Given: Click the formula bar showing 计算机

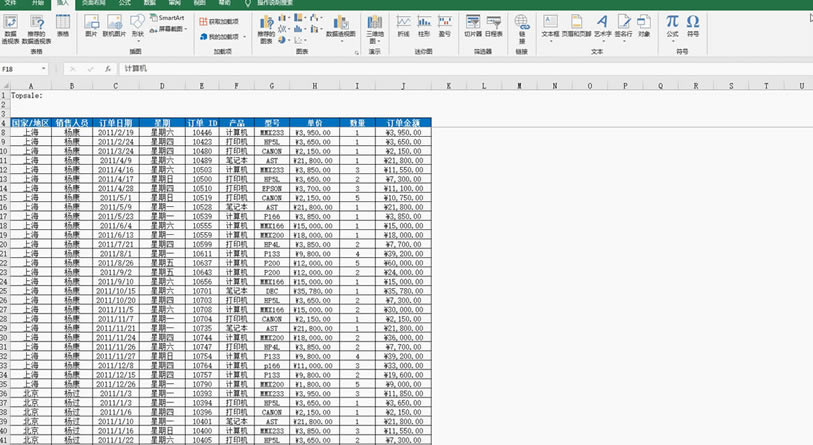Looking at the screenshot, I should tap(464, 68).
